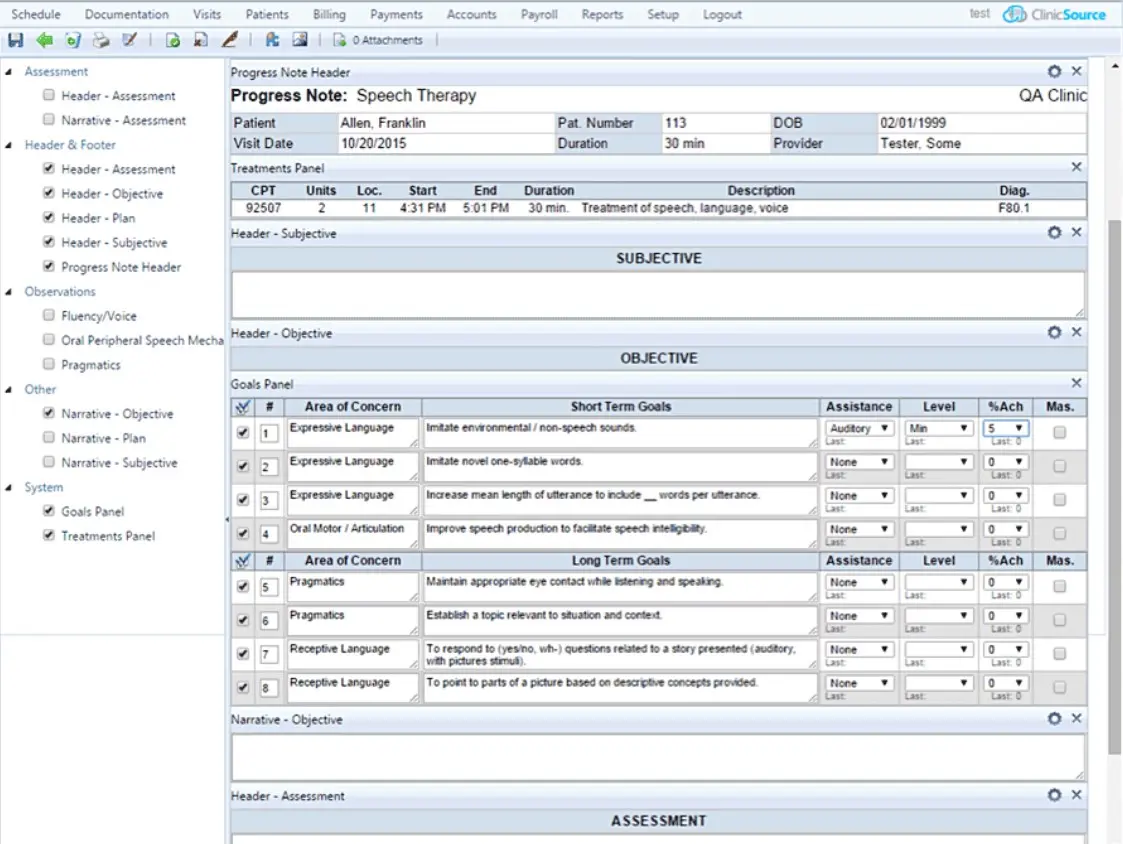Screen dimensions: 1123x844
Task: Select Logout from the top navigation
Action: (x=722, y=14)
